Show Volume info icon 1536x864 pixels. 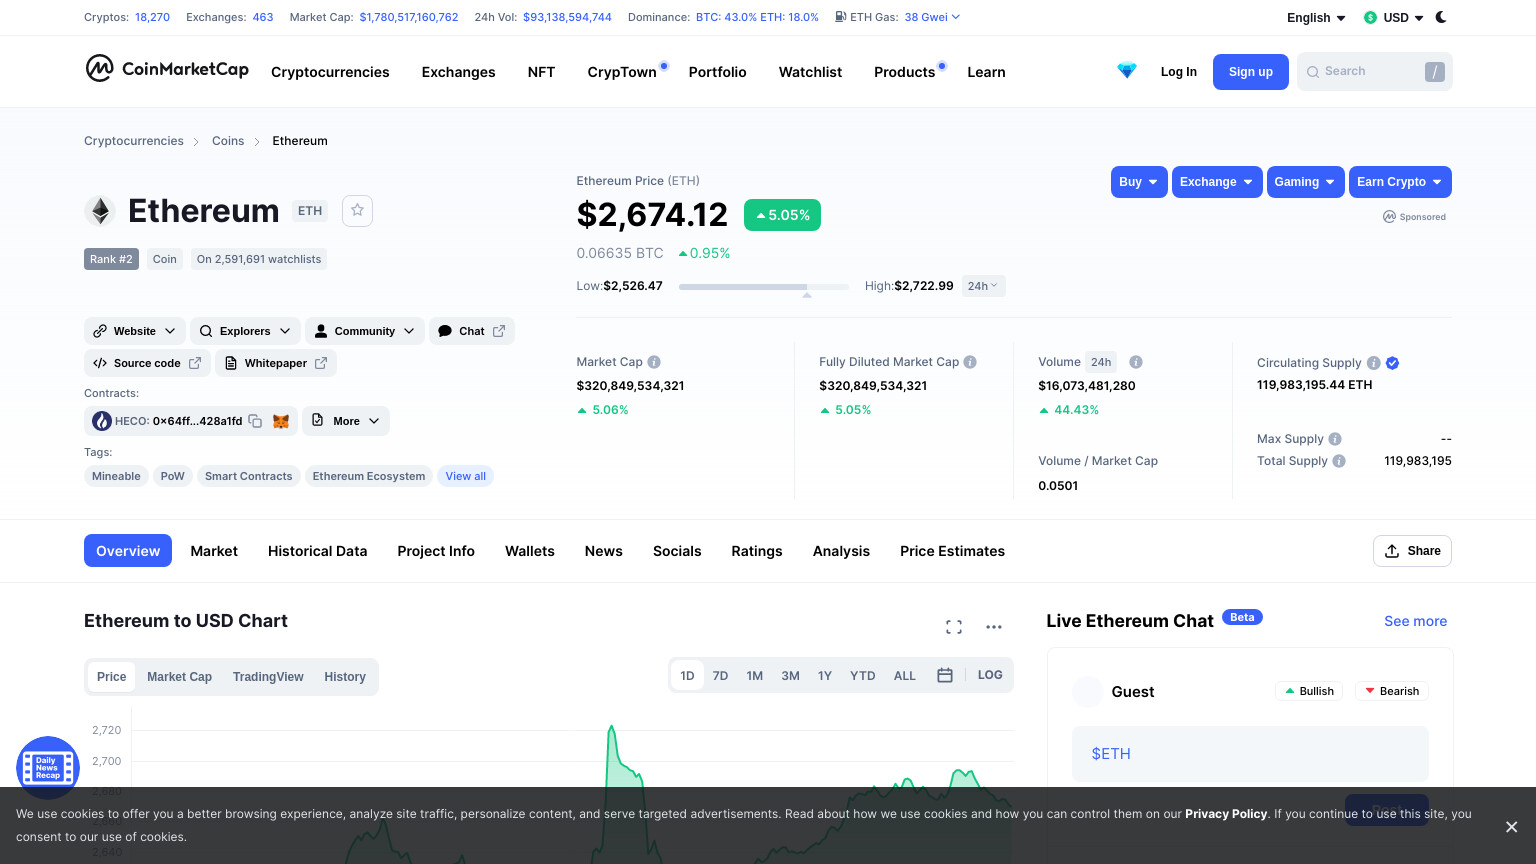click(x=1136, y=362)
